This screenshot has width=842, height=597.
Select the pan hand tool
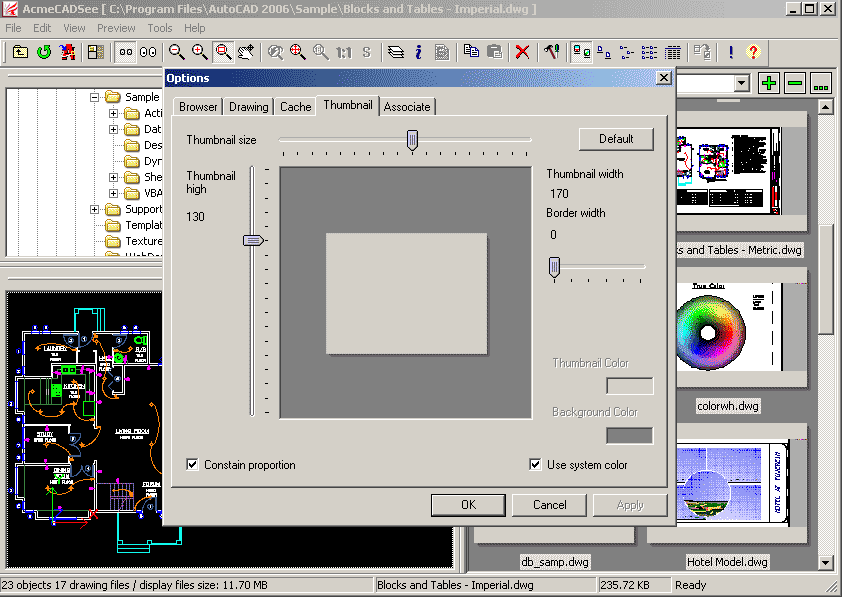(x=246, y=52)
